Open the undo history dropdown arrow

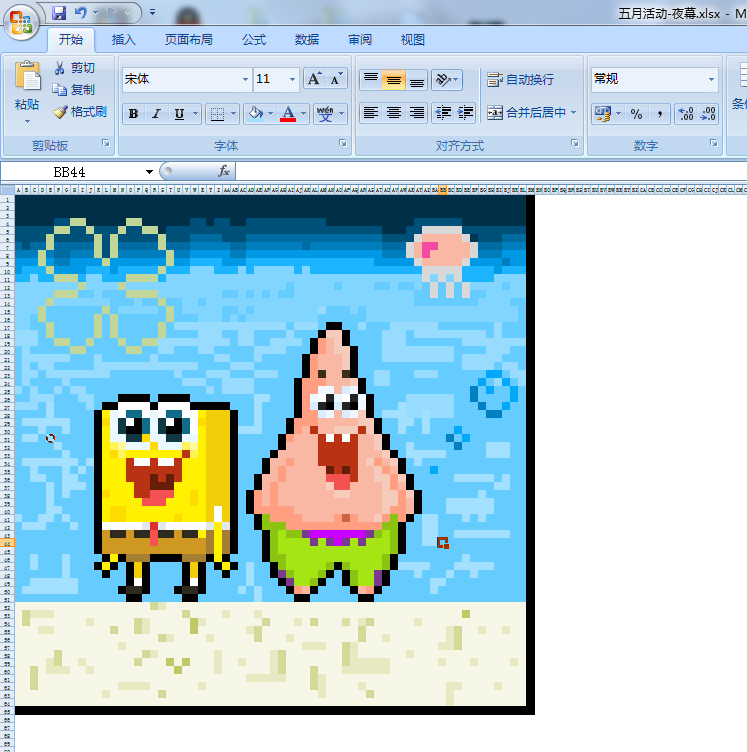coord(95,13)
